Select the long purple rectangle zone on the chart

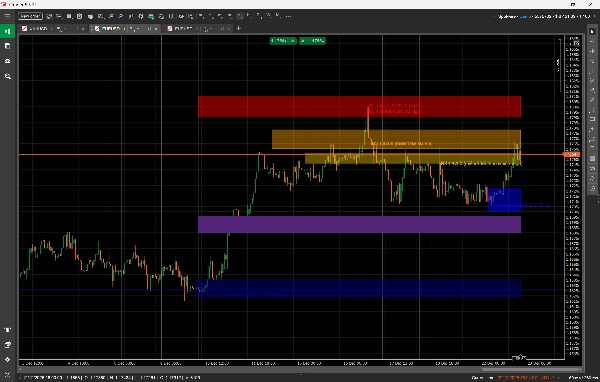(359, 225)
